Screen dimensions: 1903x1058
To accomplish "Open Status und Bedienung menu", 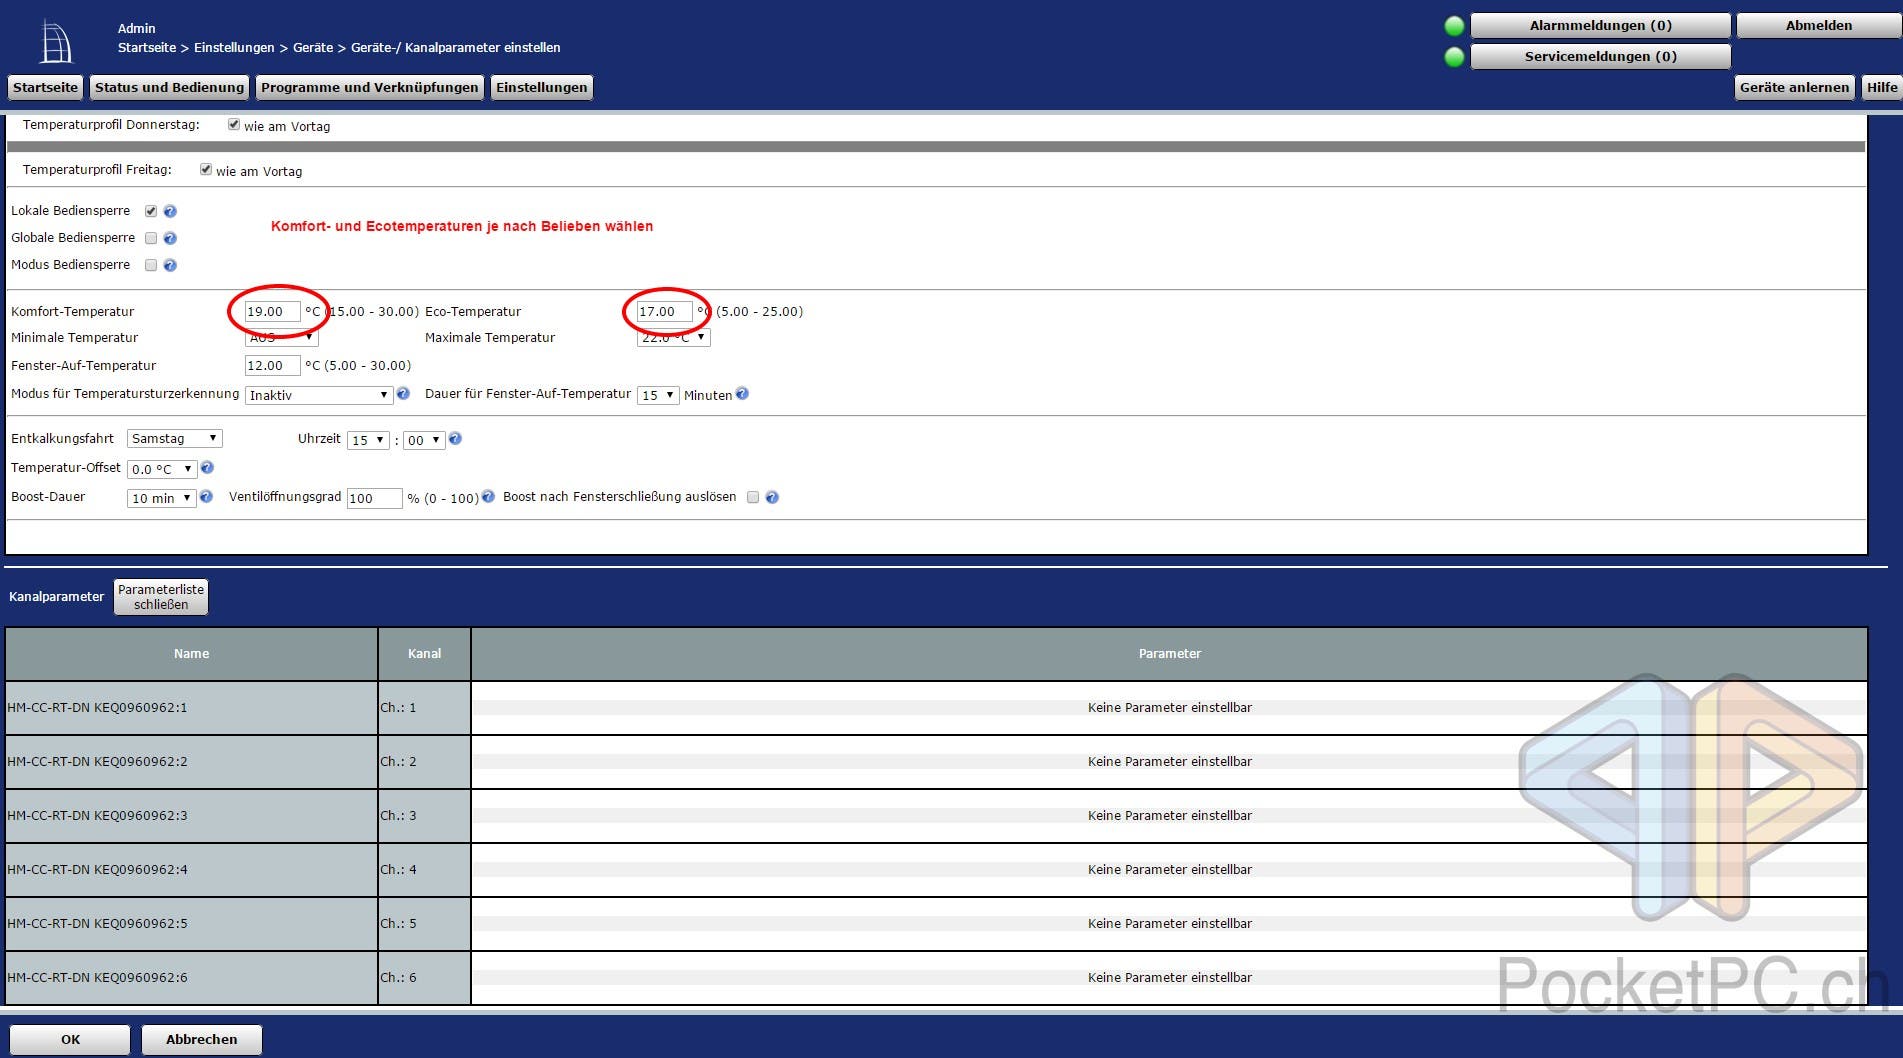I will click(x=169, y=88).
